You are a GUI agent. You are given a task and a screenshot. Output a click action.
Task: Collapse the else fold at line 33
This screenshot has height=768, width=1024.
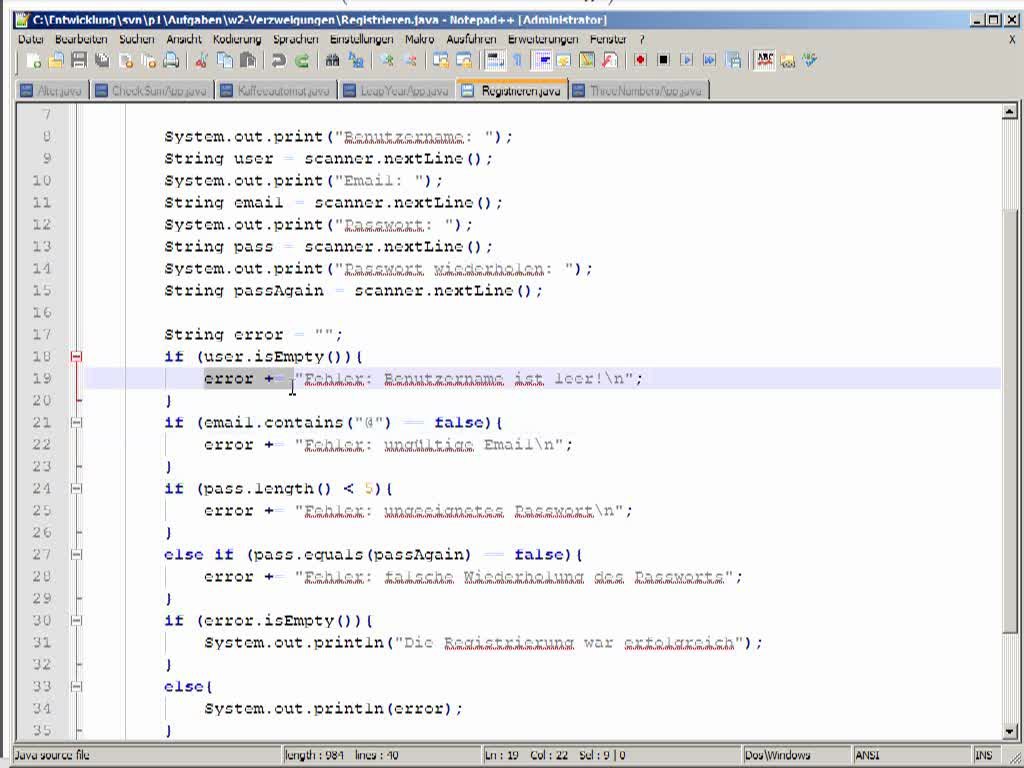coord(76,686)
